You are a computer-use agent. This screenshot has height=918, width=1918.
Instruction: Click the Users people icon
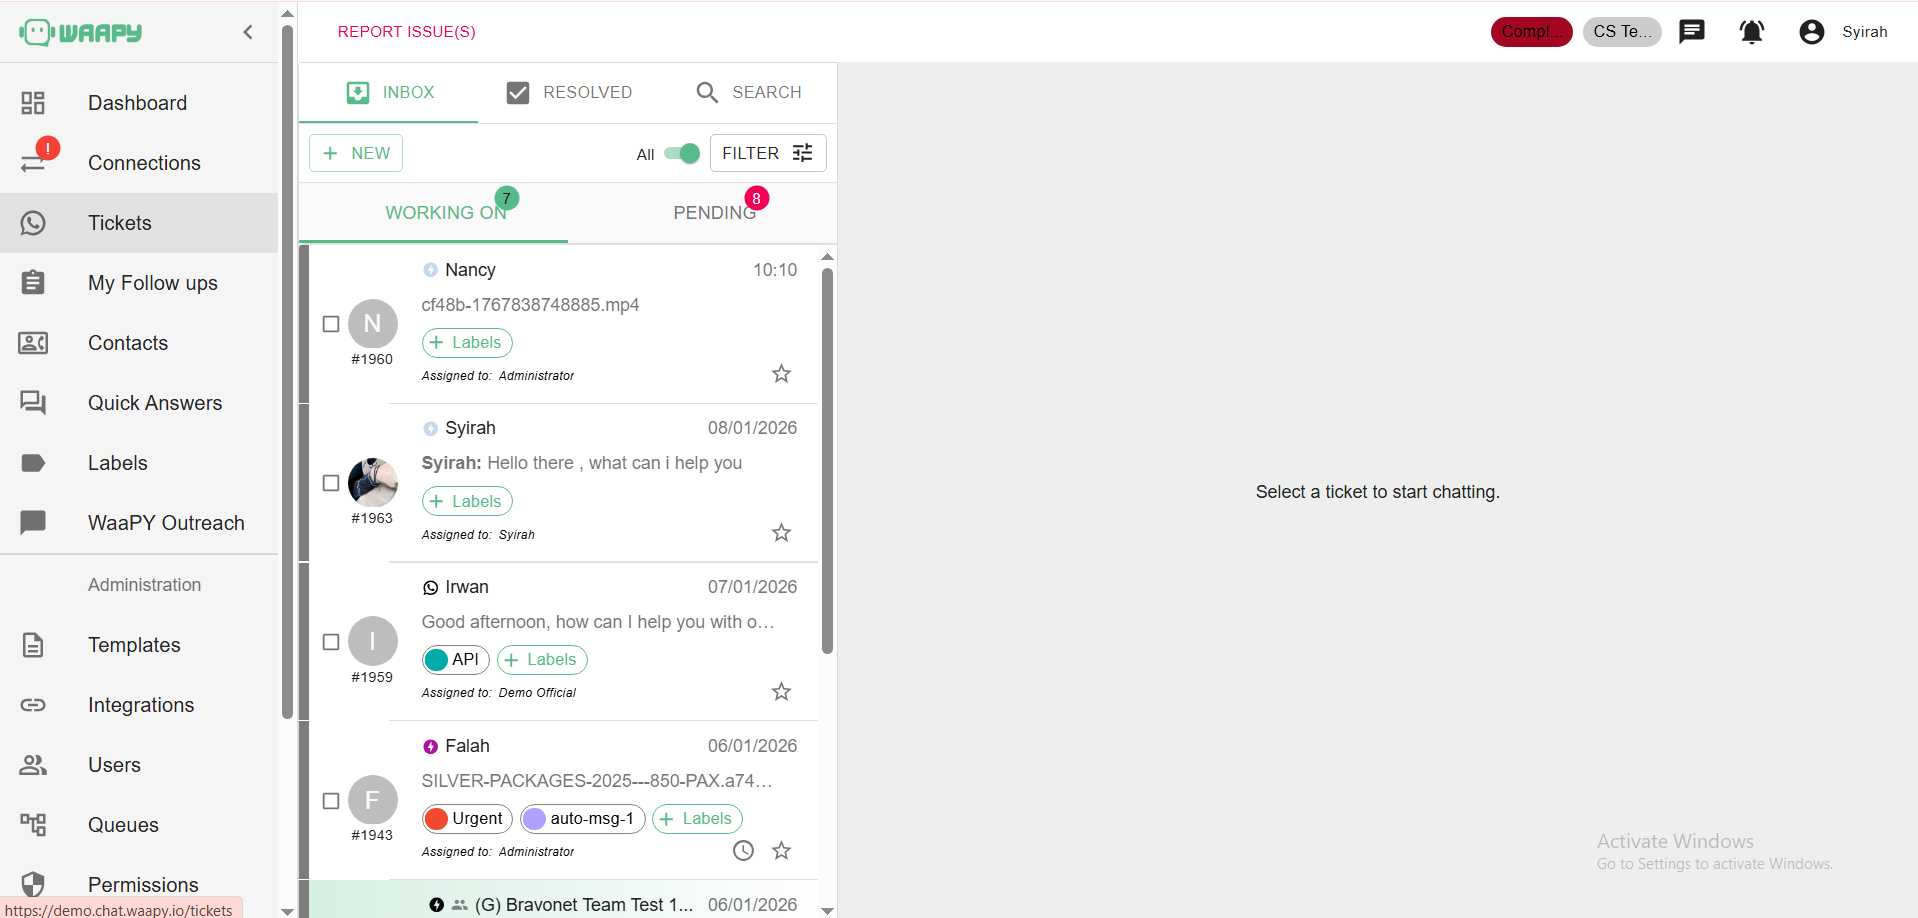pos(33,765)
